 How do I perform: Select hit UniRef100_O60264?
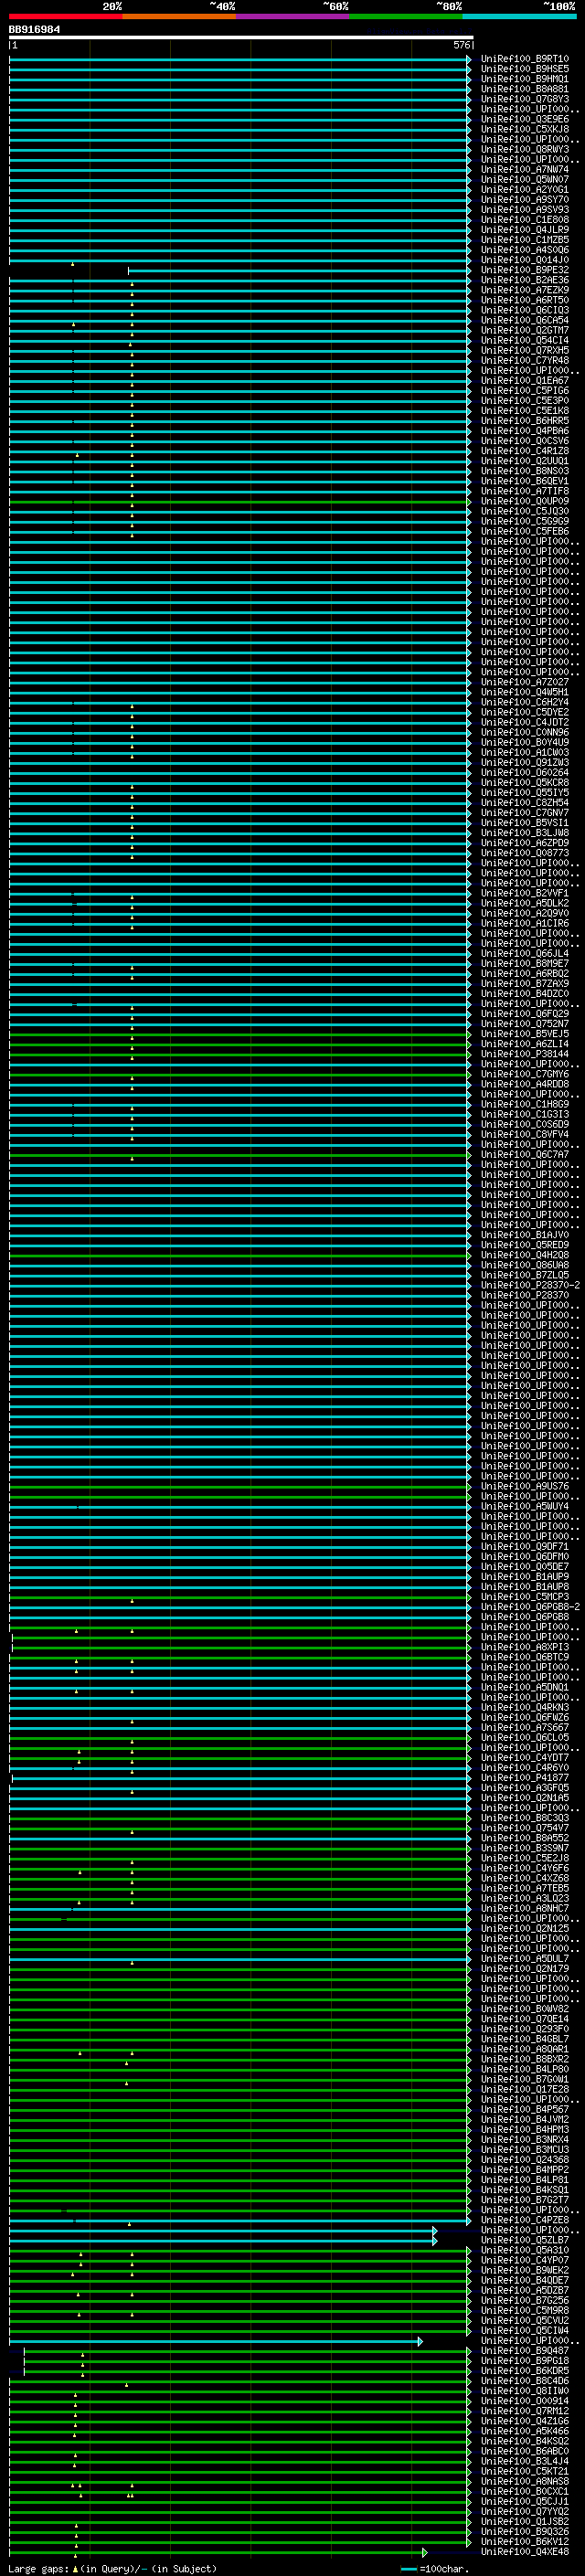(x=524, y=772)
